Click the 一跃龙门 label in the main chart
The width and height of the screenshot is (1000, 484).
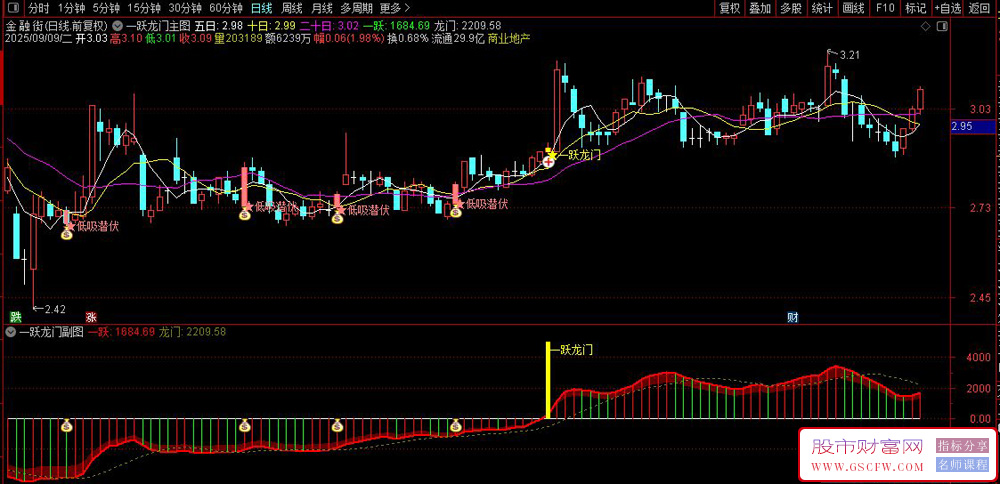(x=581, y=154)
